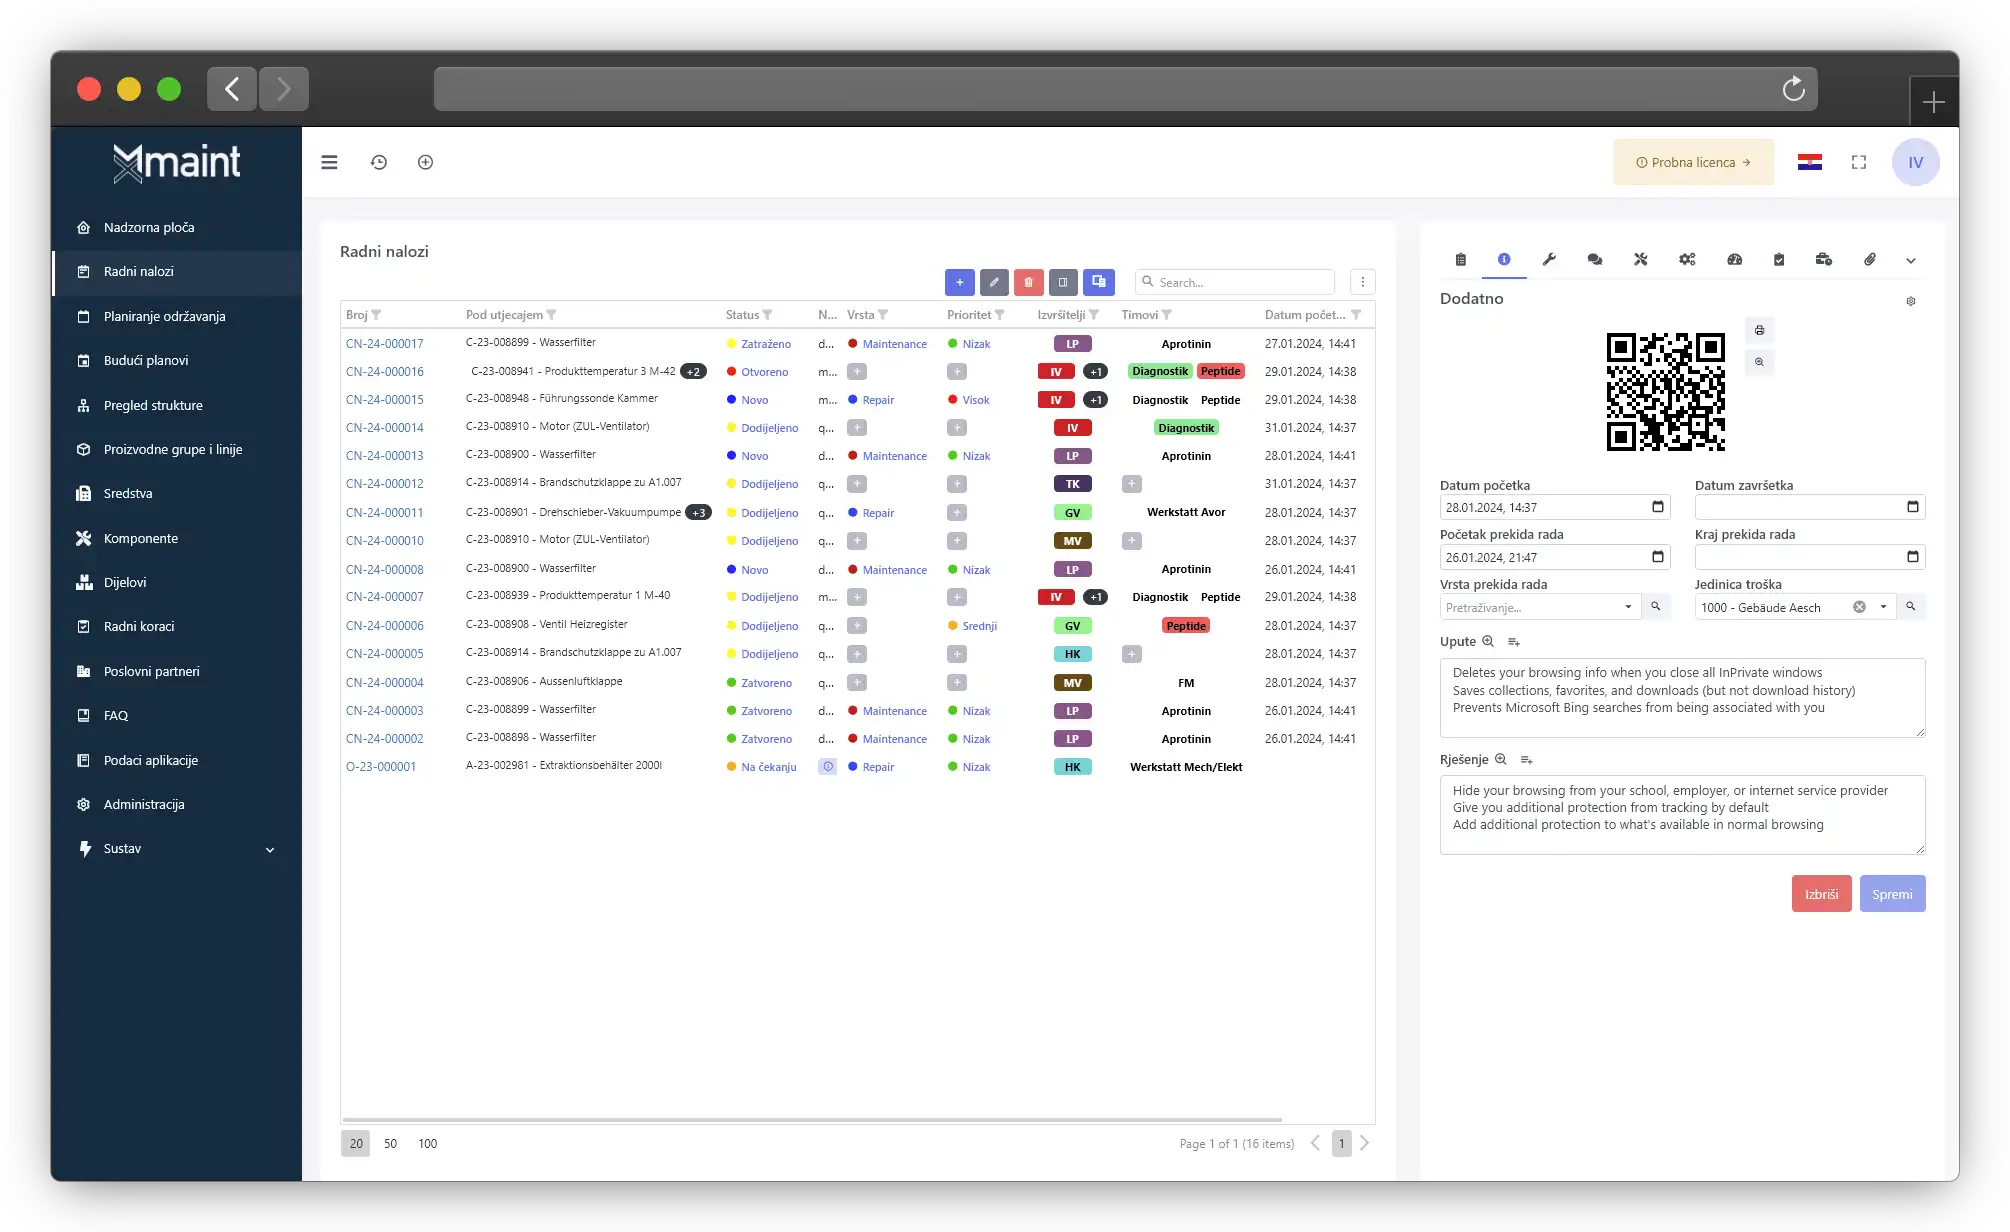Open the comments tab with chat bubbles
The width and height of the screenshot is (2010, 1232).
1595,259
